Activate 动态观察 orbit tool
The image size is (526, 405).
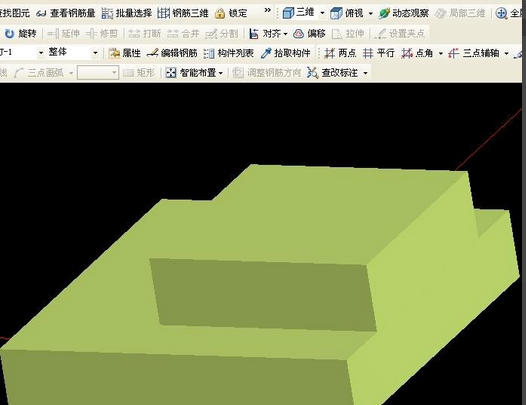click(404, 13)
